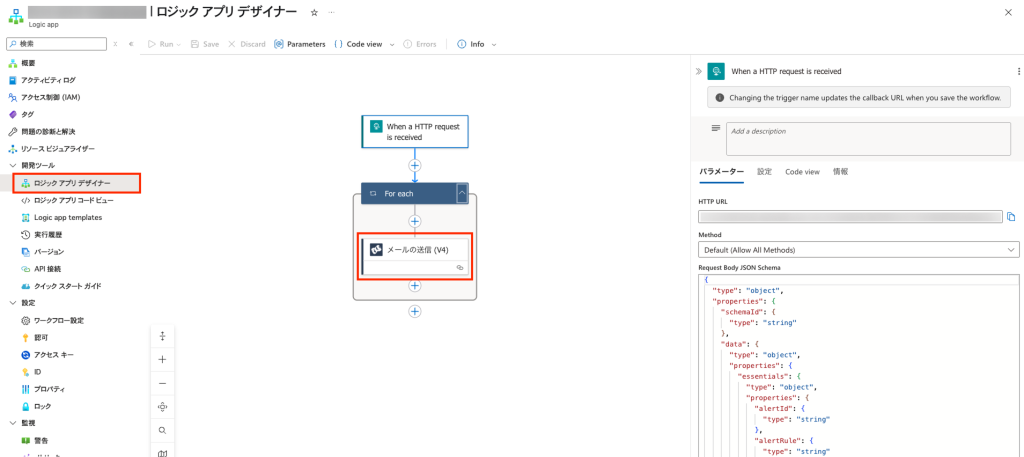This screenshot has height=457, width=1024.
Task: Switch to Code view in toolbar
Action: tap(358, 44)
